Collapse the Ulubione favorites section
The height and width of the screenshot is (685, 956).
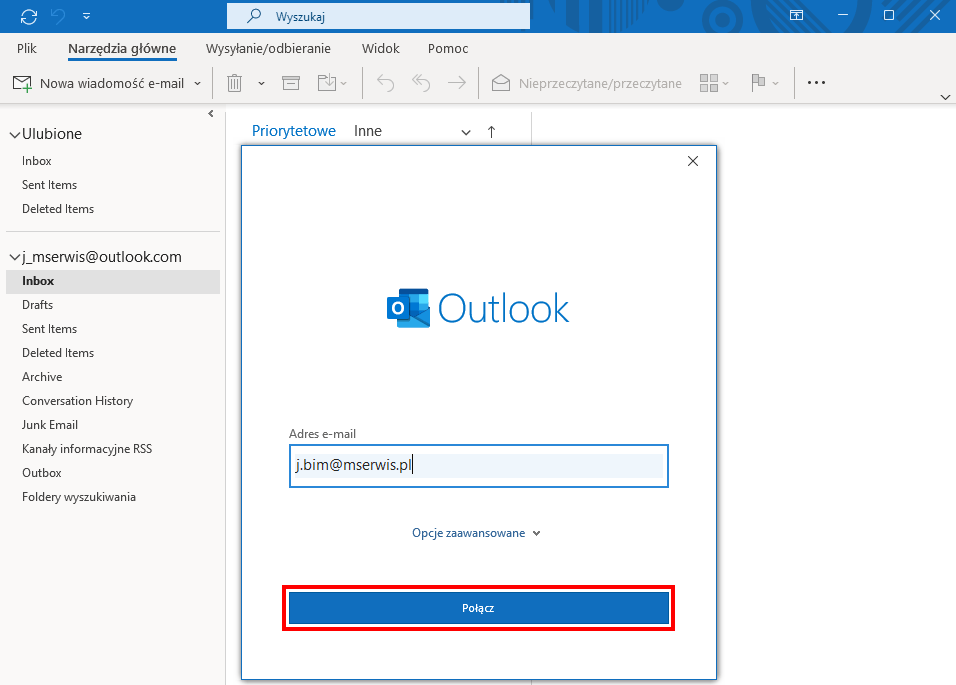point(15,135)
